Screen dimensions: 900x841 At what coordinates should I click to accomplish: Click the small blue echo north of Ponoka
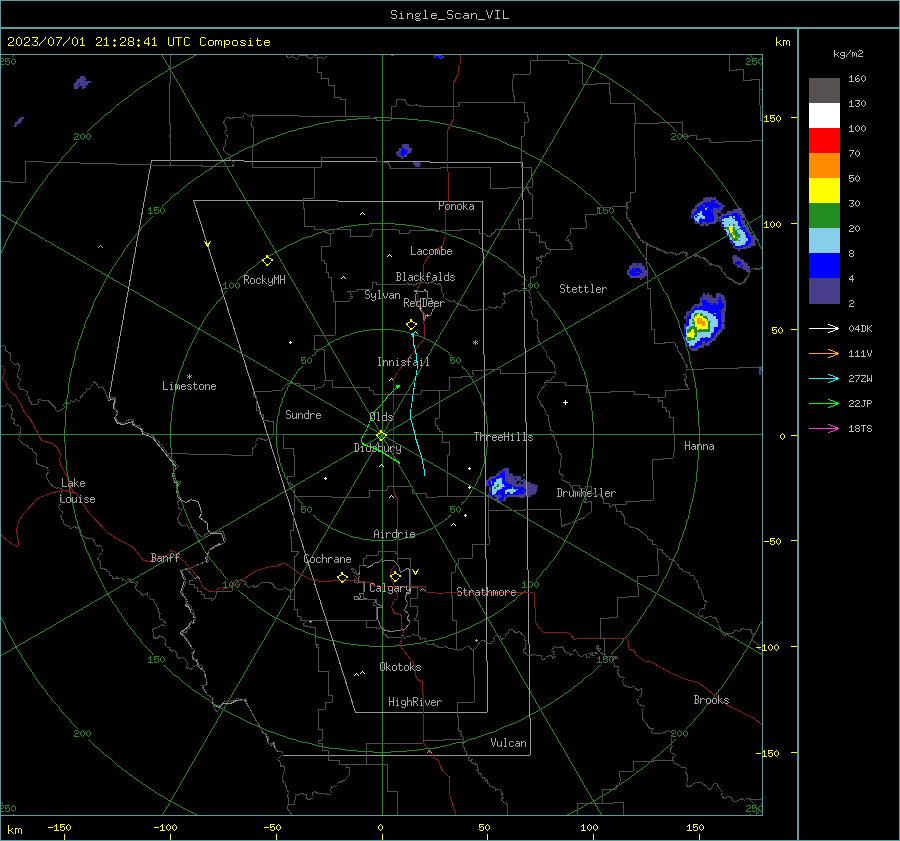point(404,152)
